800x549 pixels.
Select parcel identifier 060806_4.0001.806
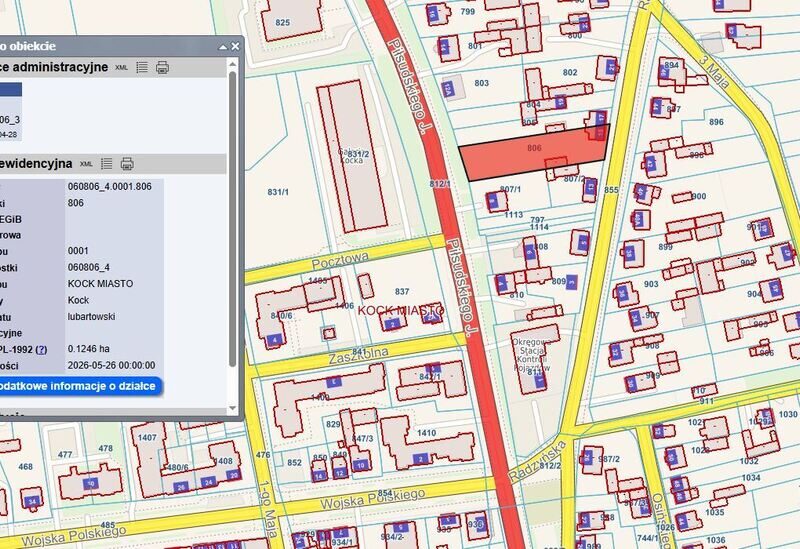coord(110,187)
